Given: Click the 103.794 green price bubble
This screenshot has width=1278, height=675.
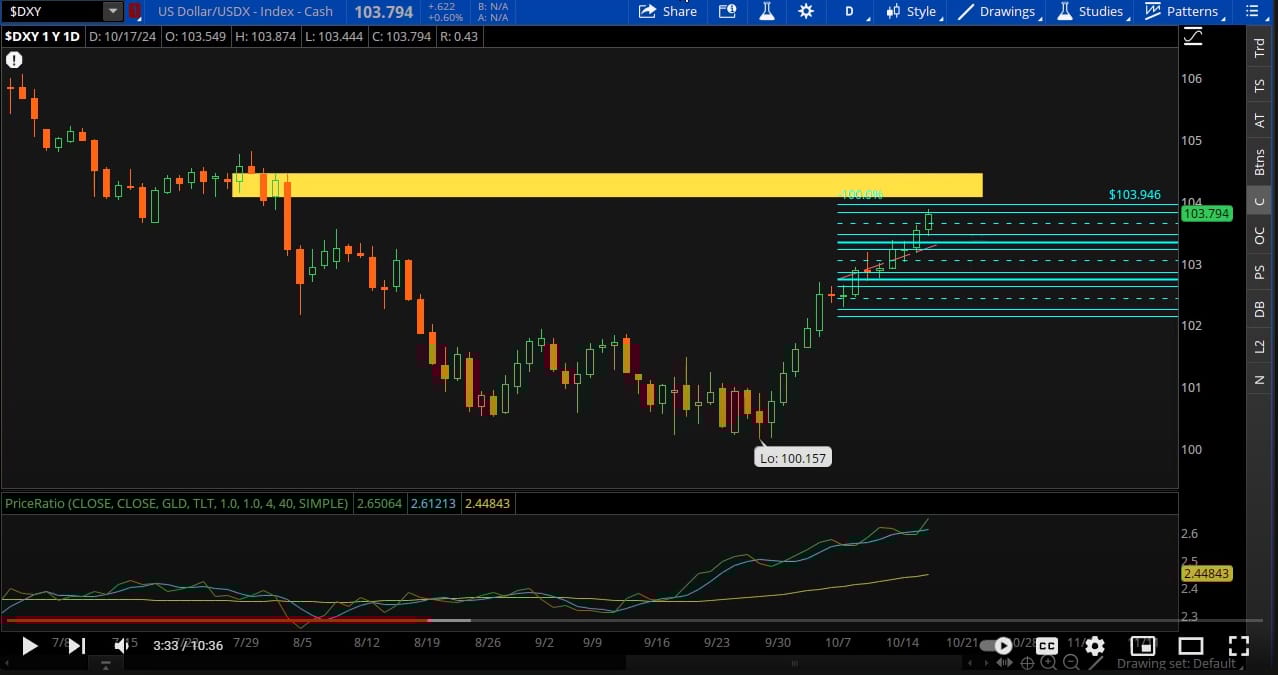Looking at the screenshot, I should point(1206,213).
